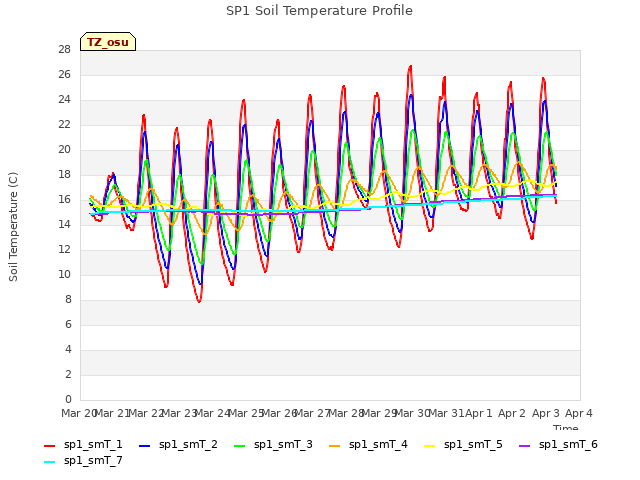Click the Mar 25 x-axis tick label
The image size is (640, 480).
point(246,413)
